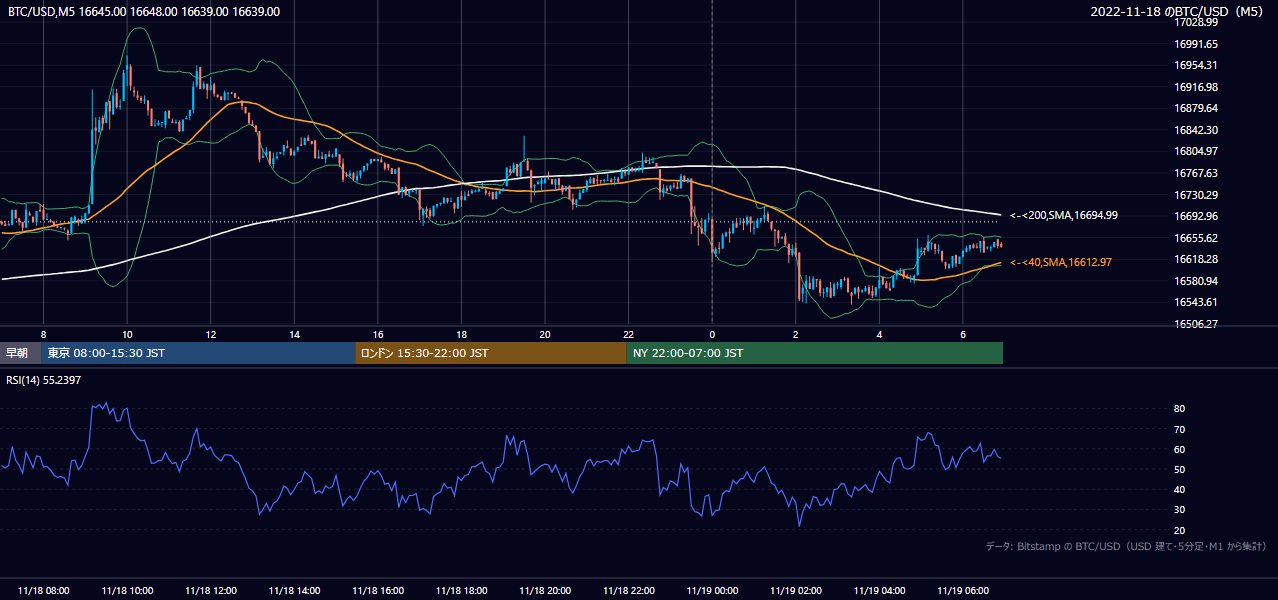Click price axis value 16879.64
The width and height of the screenshot is (1278, 600).
point(1196,108)
